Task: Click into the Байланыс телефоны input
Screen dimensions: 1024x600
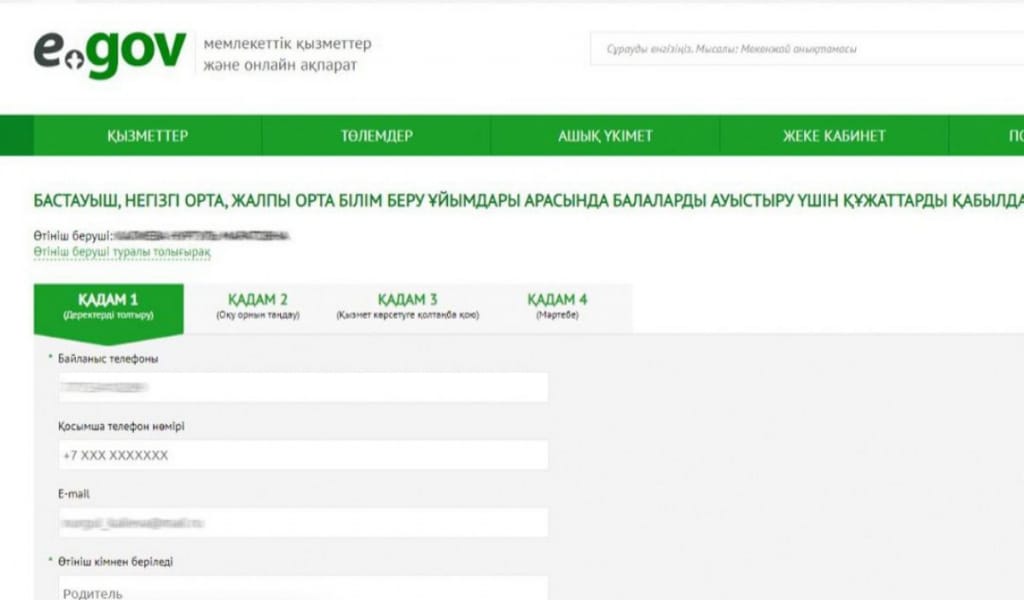Action: (x=302, y=387)
